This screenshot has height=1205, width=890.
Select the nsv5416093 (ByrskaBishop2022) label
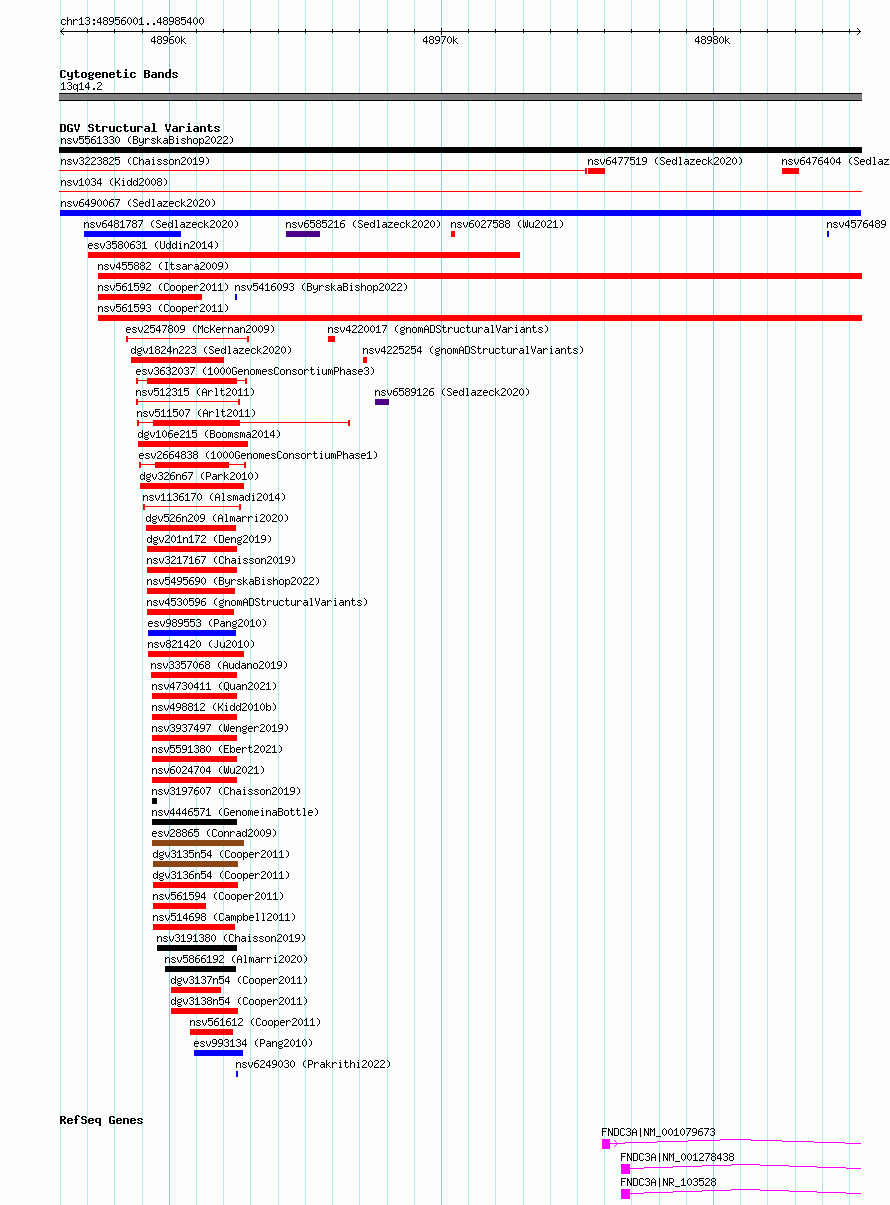pyautogui.click(x=322, y=287)
